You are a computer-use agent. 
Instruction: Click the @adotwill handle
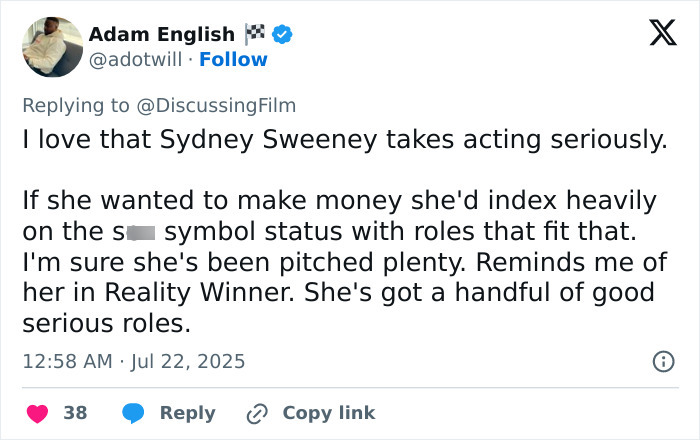tap(136, 59)
